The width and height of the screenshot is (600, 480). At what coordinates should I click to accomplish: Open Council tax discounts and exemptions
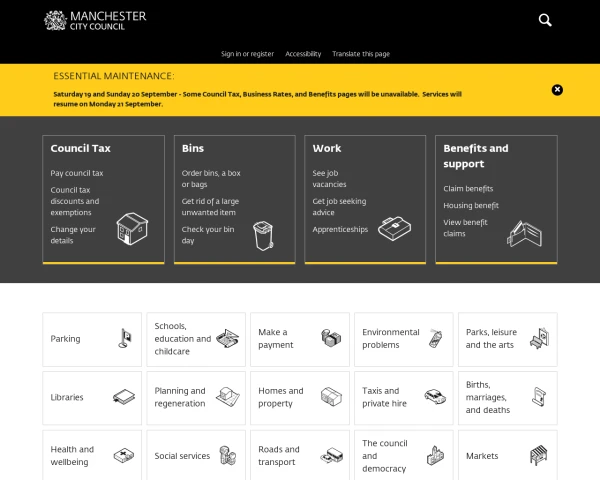[75, 201]
